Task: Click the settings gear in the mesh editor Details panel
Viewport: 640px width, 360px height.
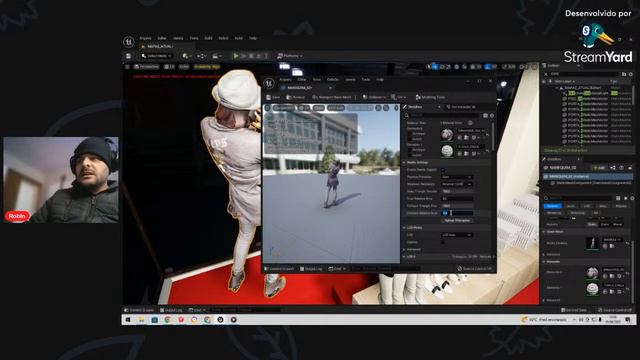Action: coord(492,116)
